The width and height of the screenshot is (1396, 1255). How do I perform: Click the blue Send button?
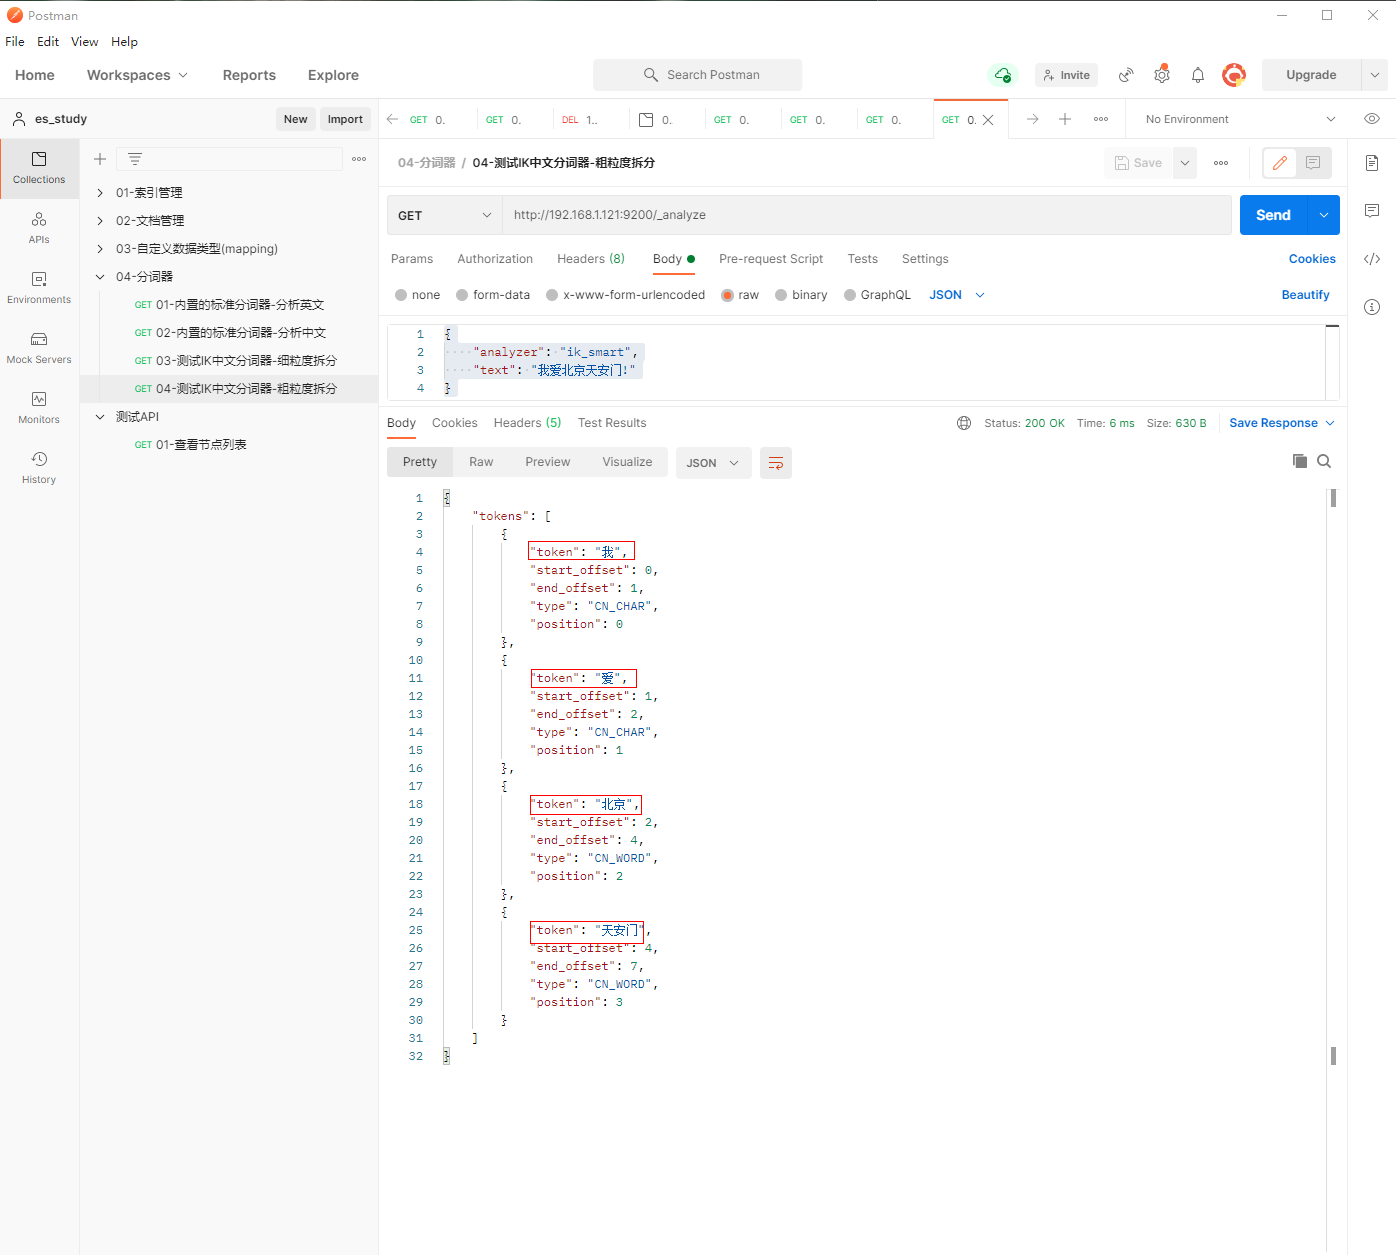pos(1273,215)
